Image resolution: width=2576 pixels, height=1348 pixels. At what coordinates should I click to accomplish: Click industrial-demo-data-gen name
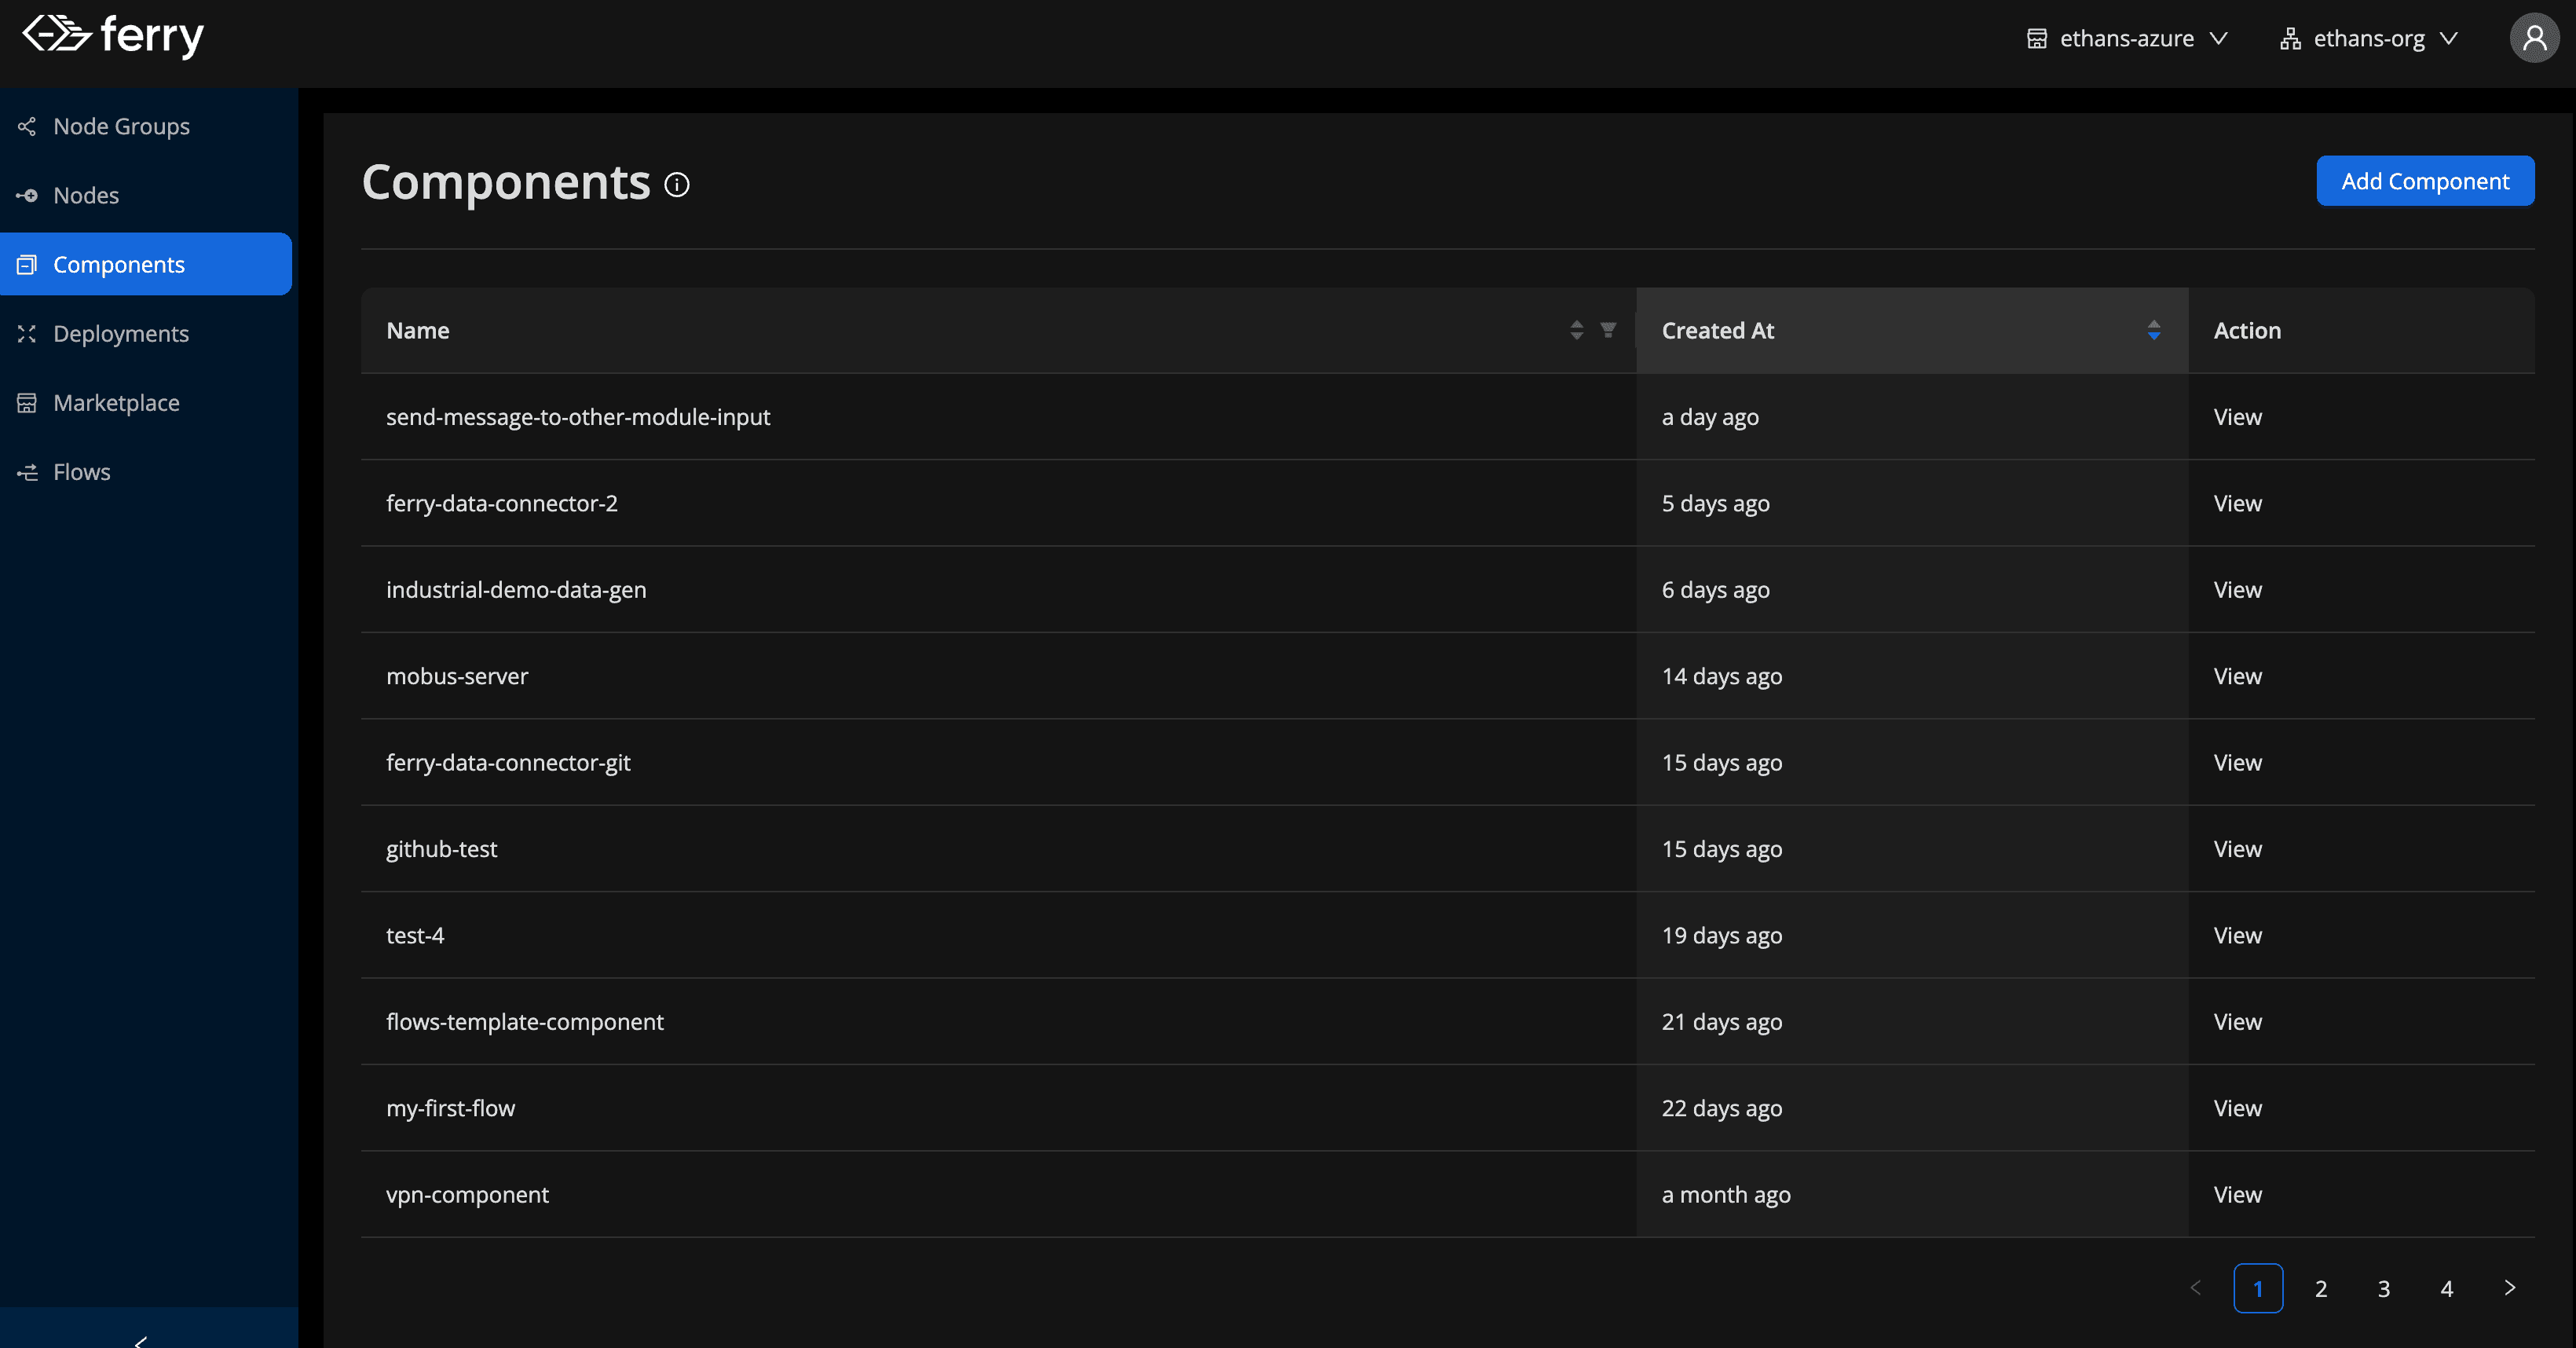[516, 590]
